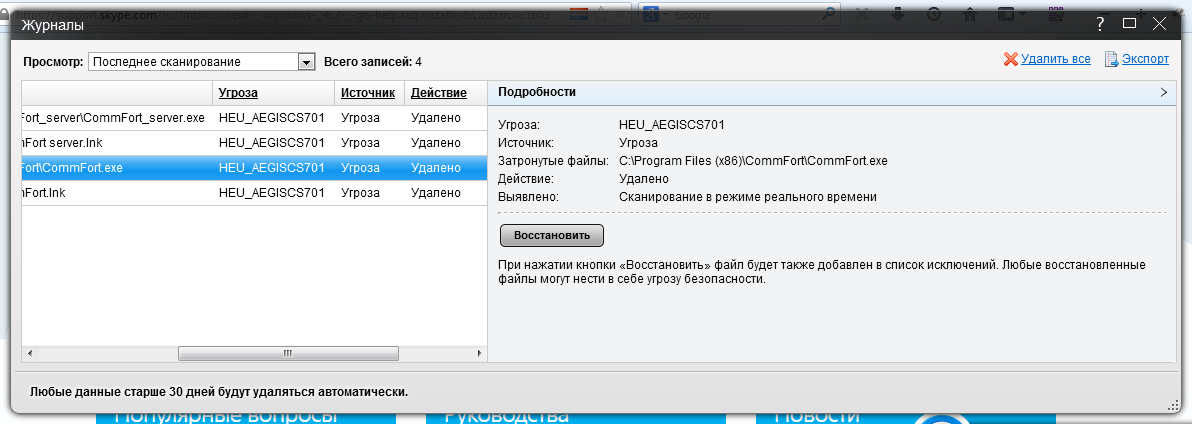Open the Просмотр dropdown list

[306, 62]
